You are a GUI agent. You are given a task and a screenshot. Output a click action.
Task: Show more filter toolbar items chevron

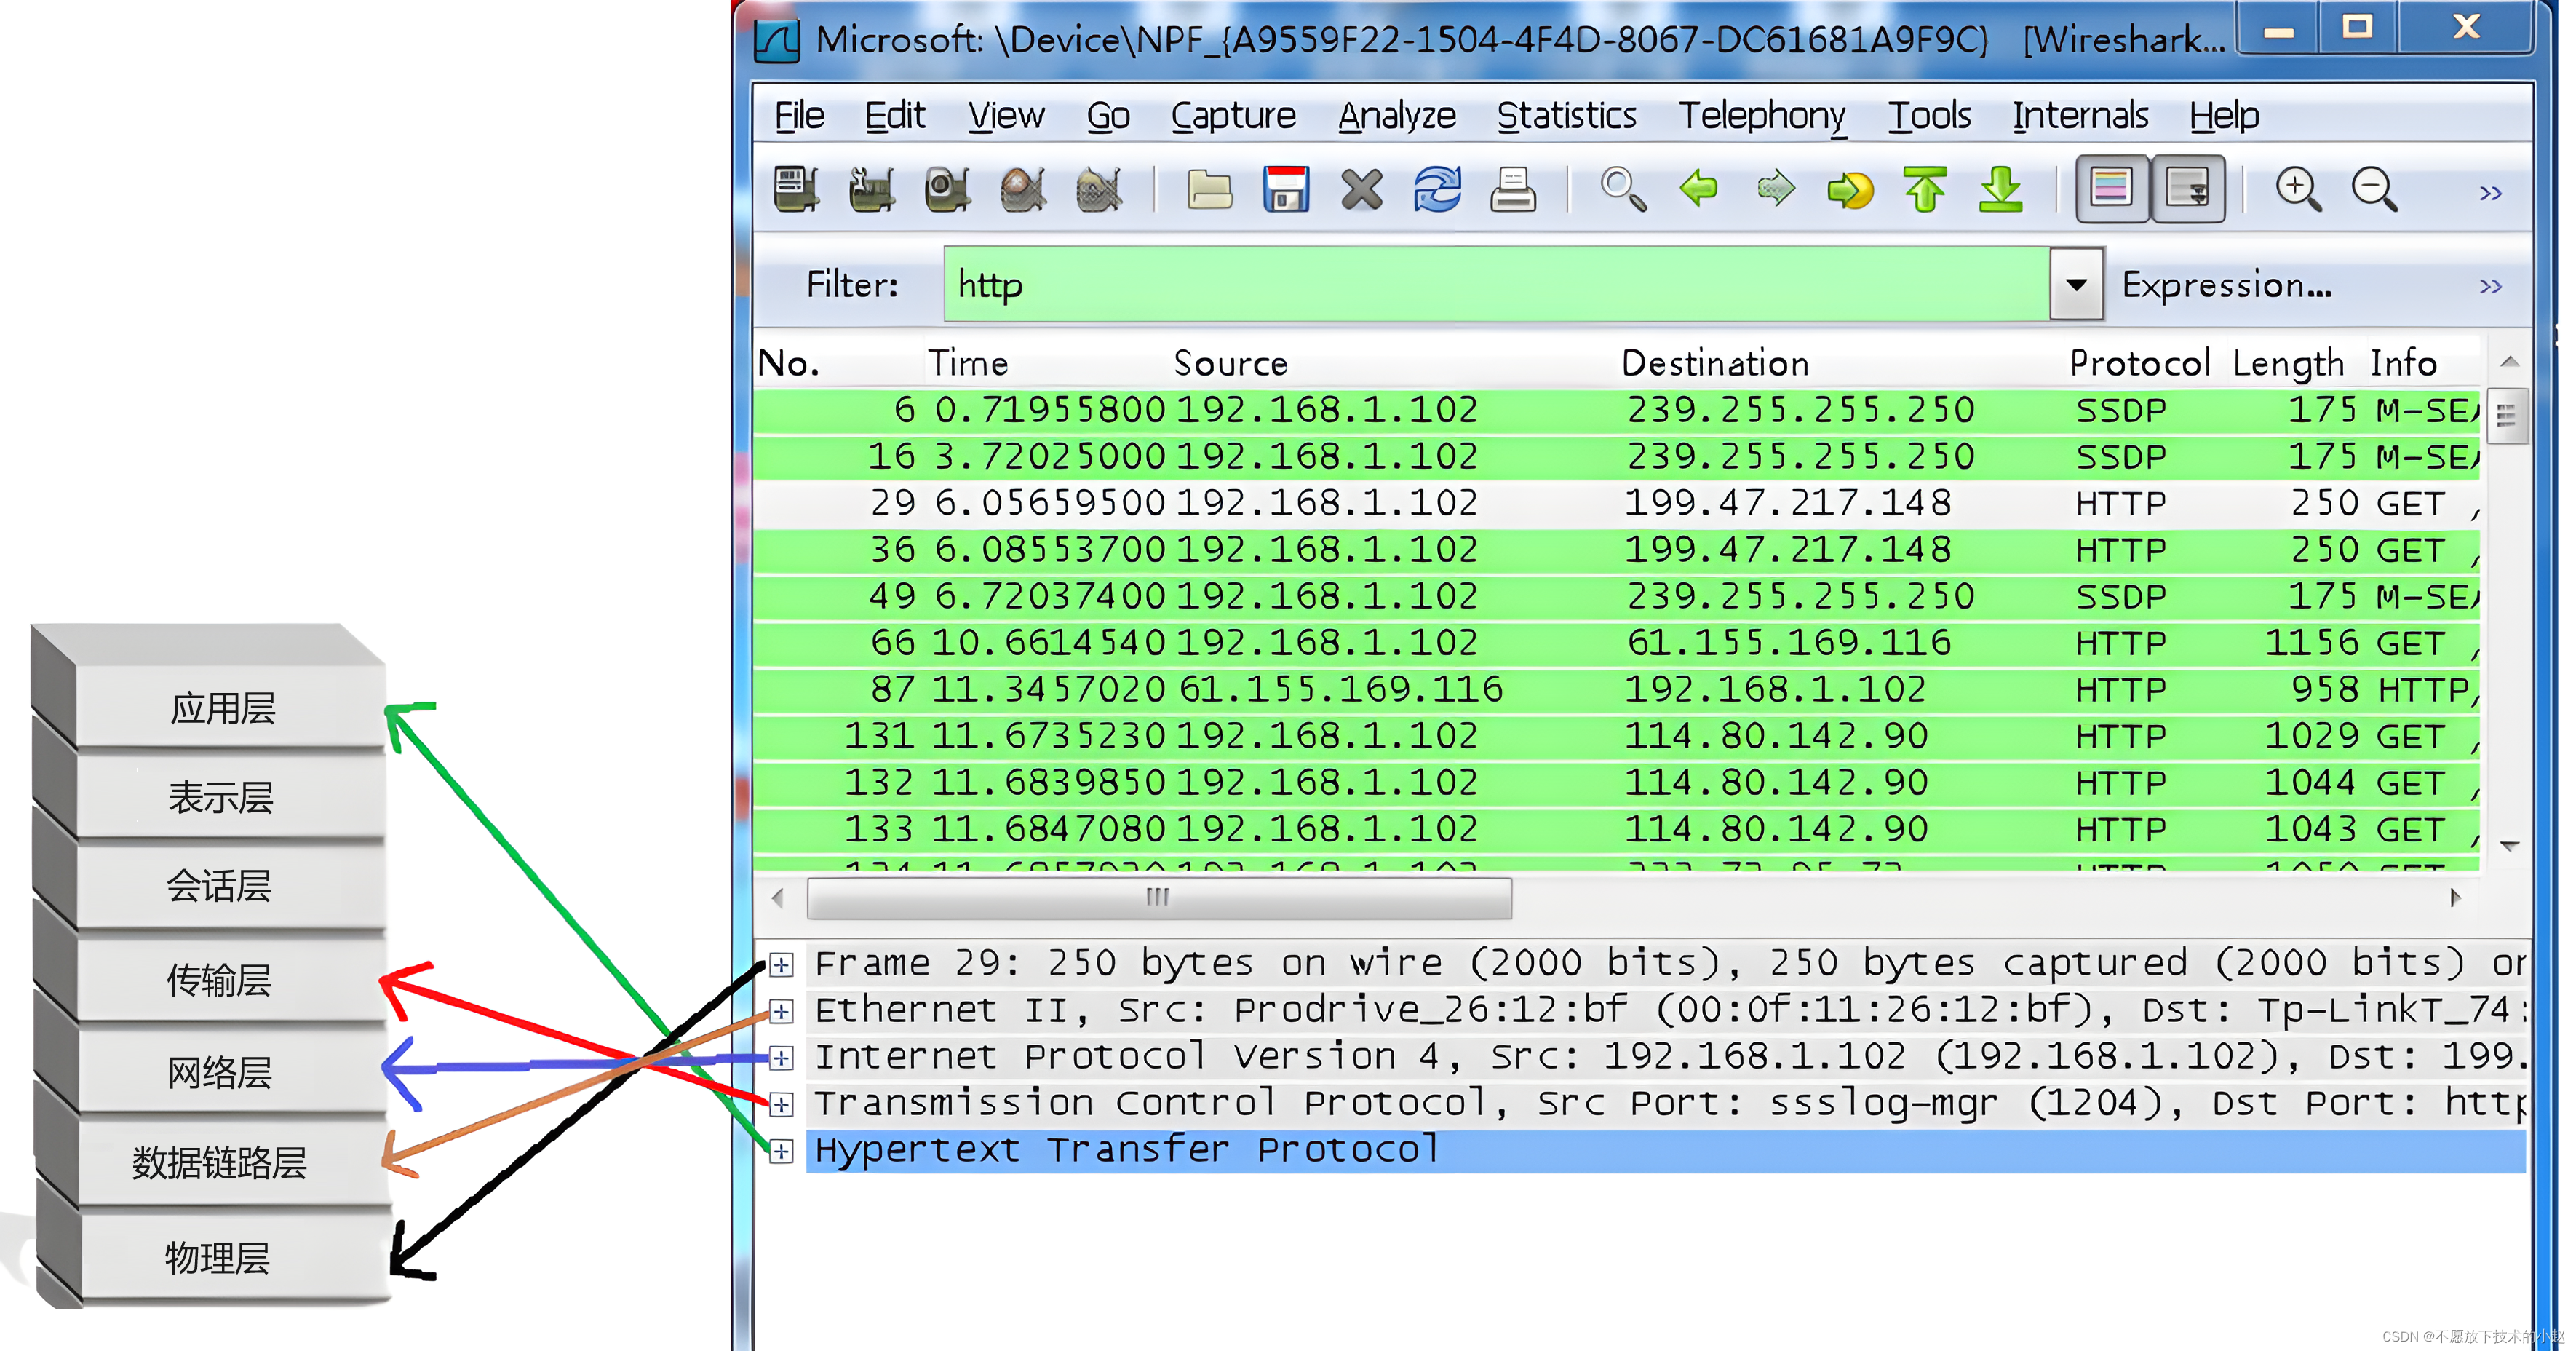[2490, 287]
